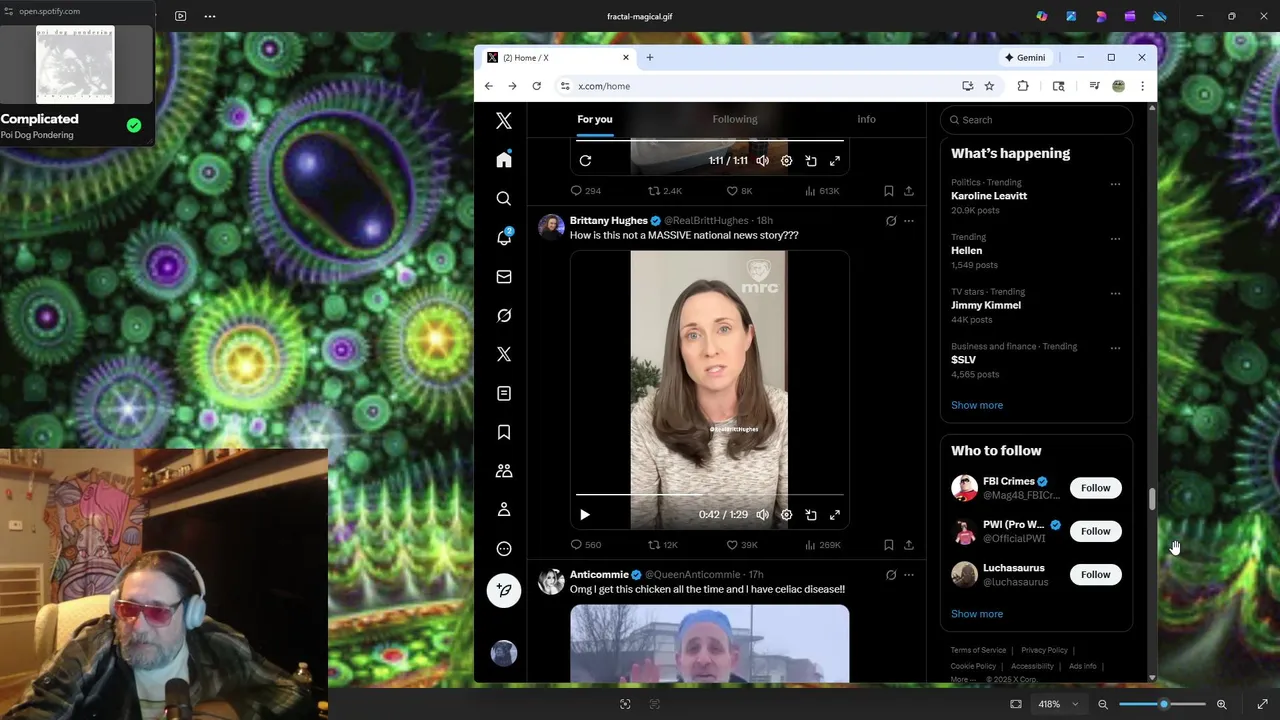Zoom out with magnifier minus icon
Image resolution: width=1280 pixels, height=720 pixels.
[x=1103, y=704]
